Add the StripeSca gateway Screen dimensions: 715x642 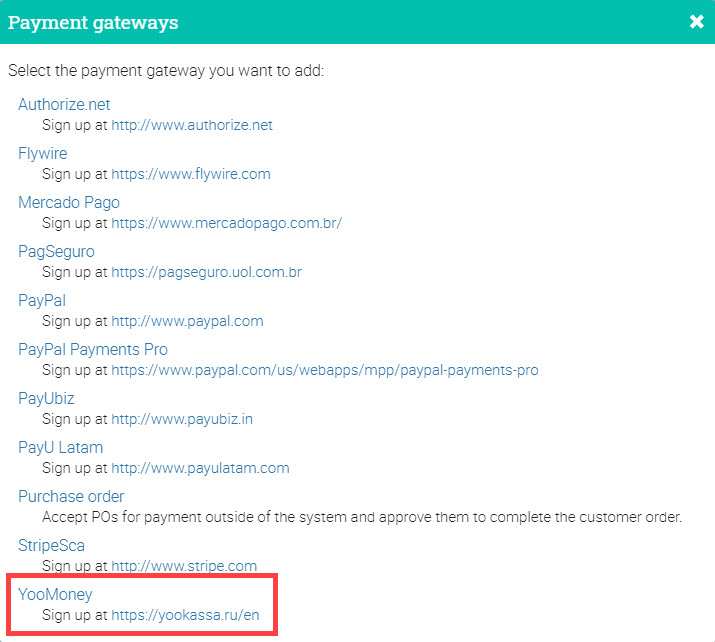(x=51, y=546)
